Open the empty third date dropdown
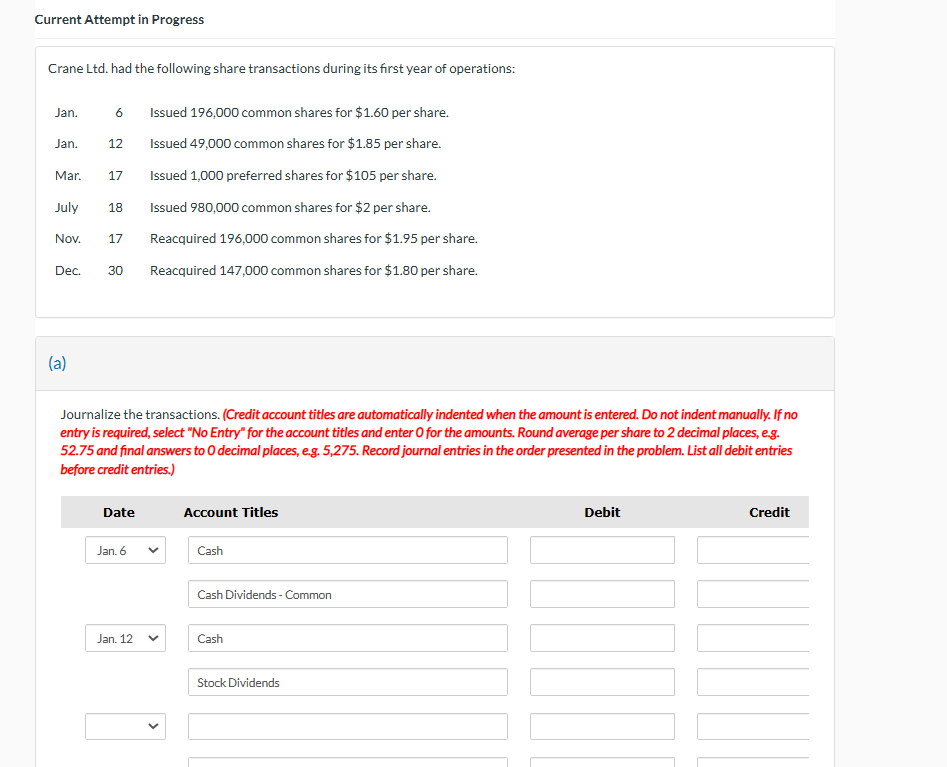 (x=124, y=726)
